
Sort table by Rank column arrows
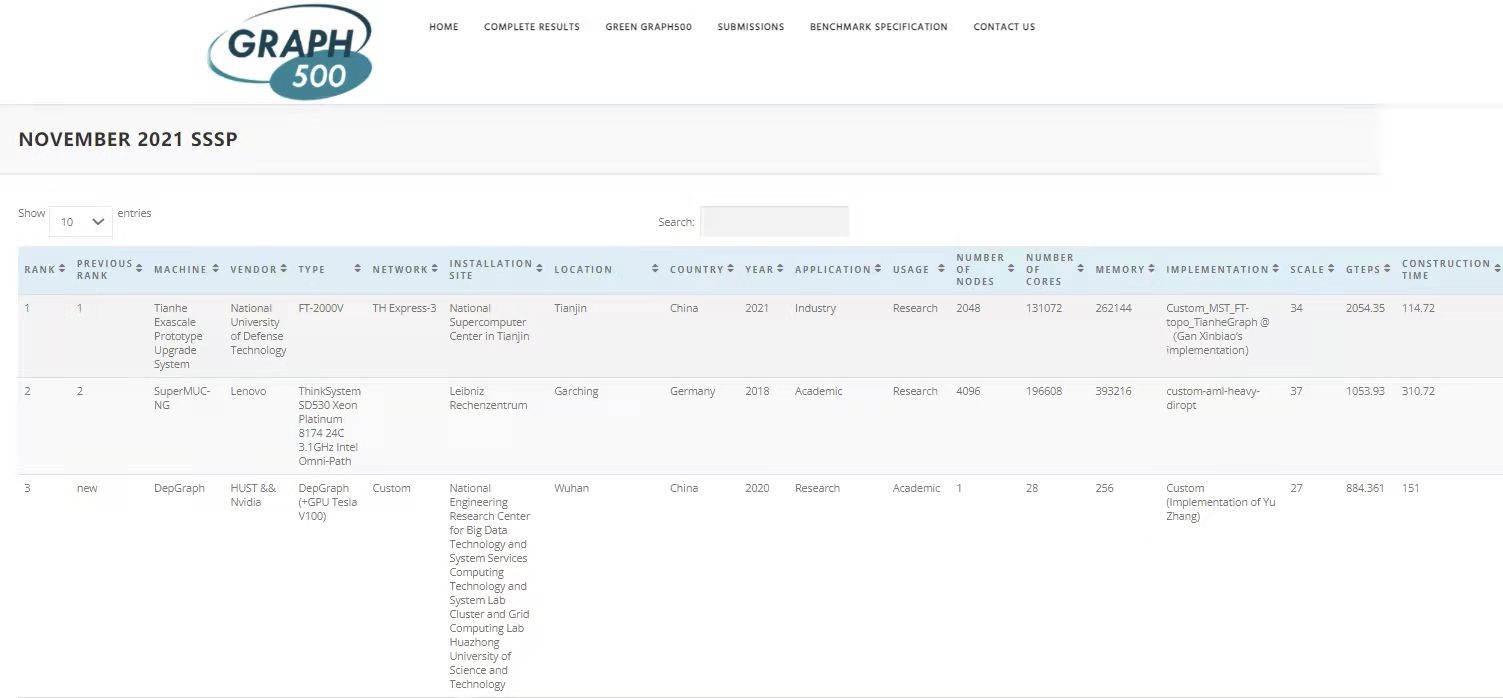(x=62, y=270)
